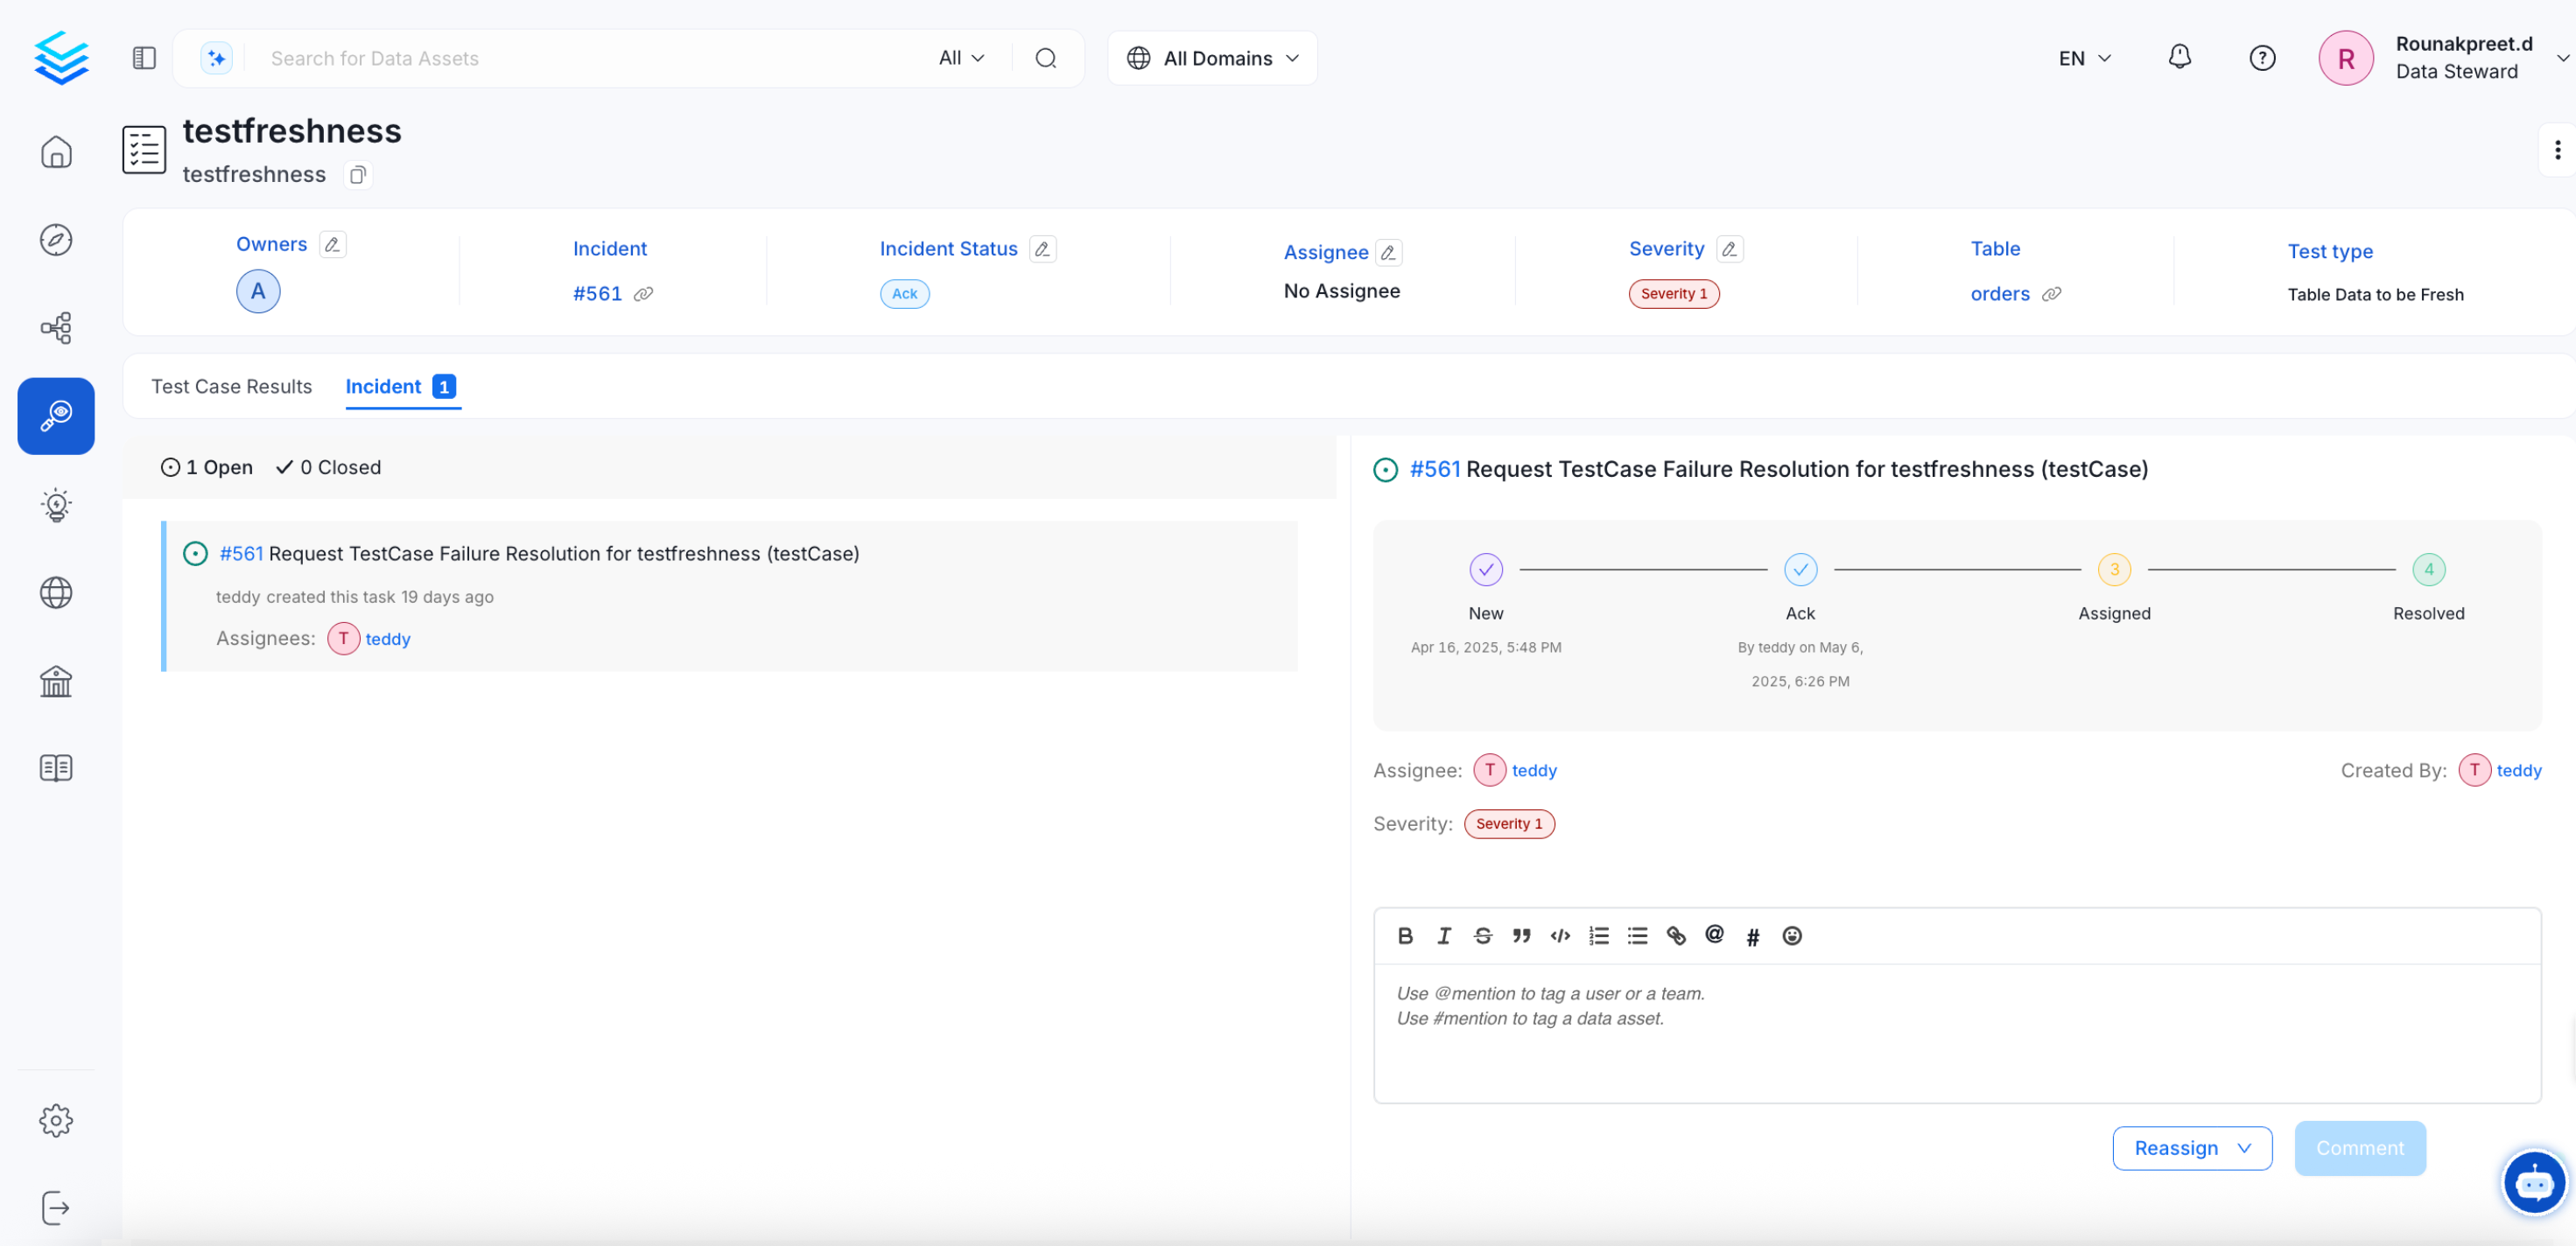Toggle strikethrough formatting in comment editor
The image size is (2576, 1246).
[1482, 936]
